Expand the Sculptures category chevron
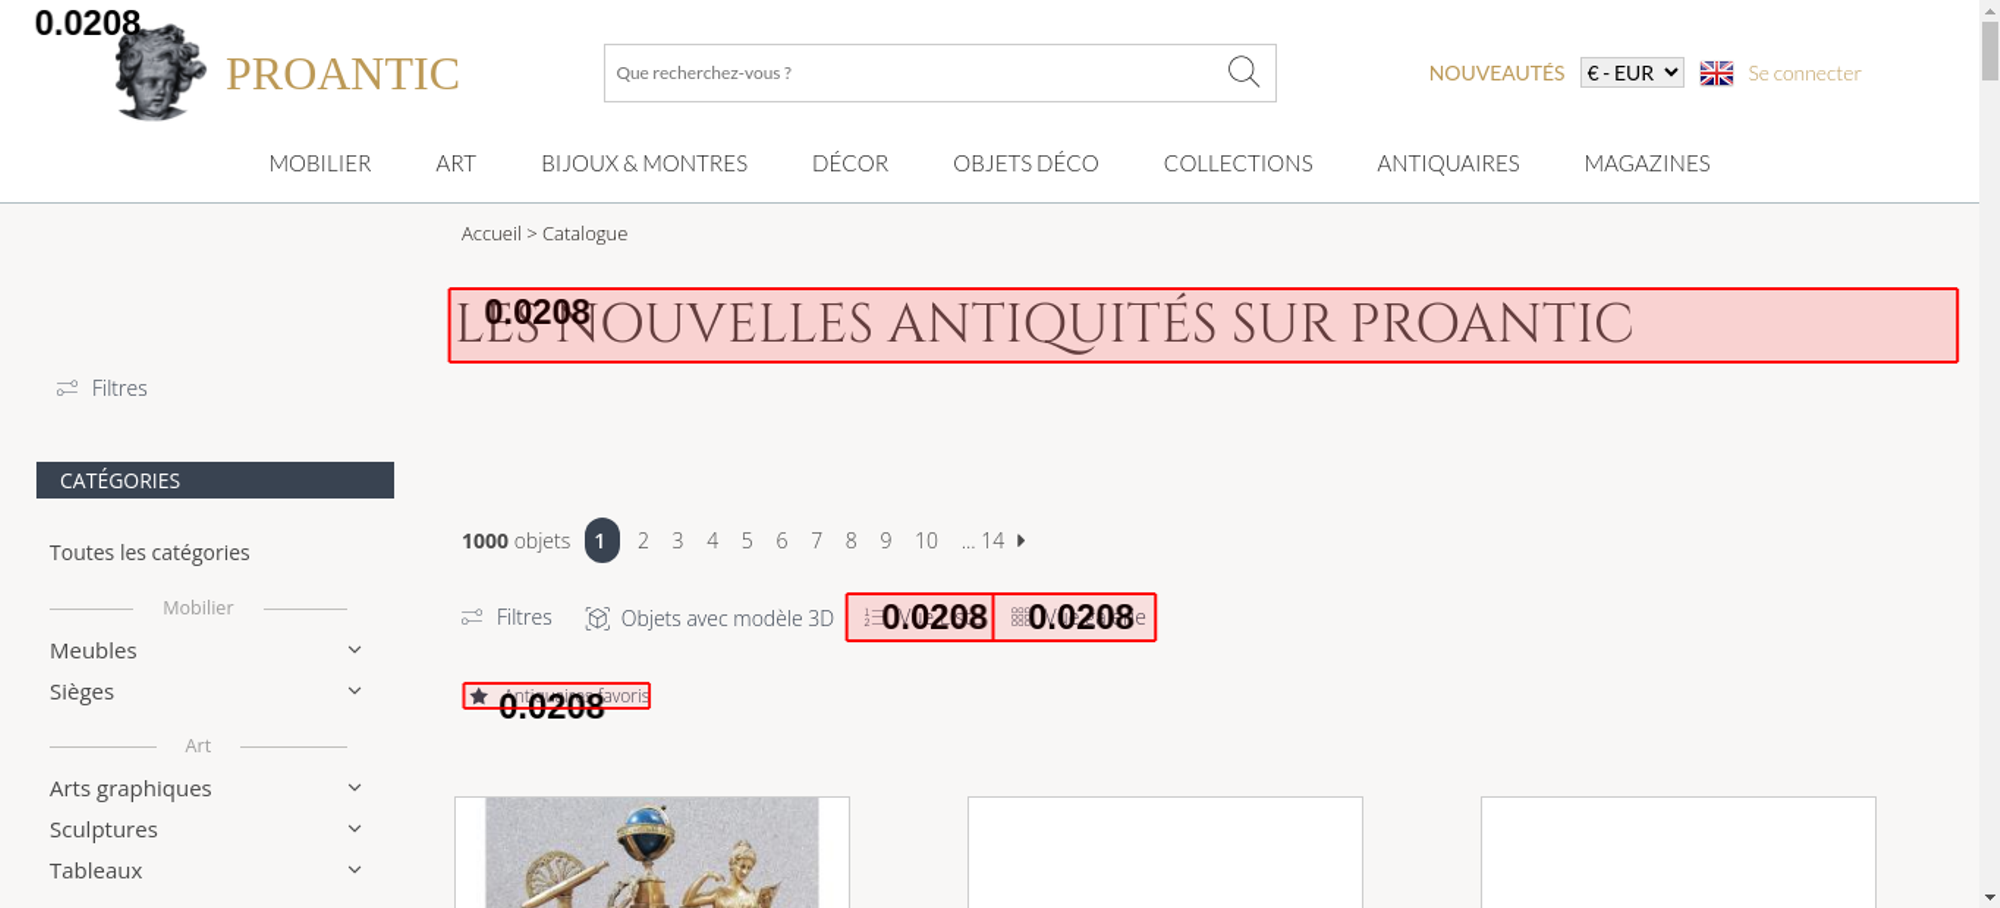This screenshot has height=908, width=2000. (x=354, y=829)
